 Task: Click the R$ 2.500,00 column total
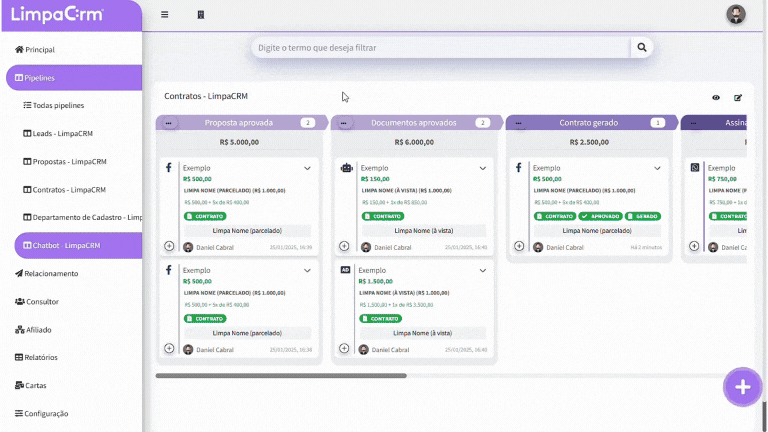pyautogui.click(x=589, y=142)
